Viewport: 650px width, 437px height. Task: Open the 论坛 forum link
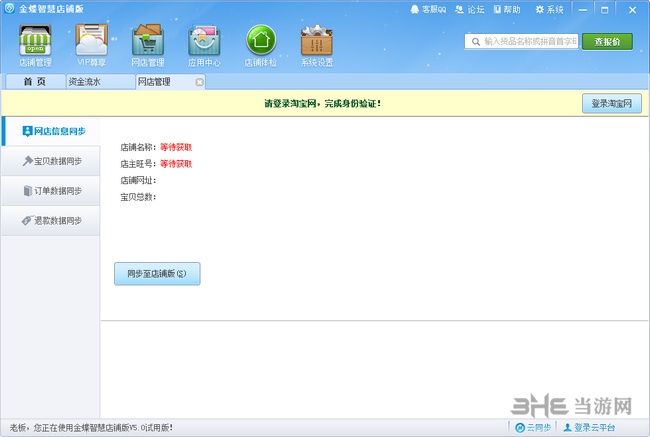[x=470, y=10]
